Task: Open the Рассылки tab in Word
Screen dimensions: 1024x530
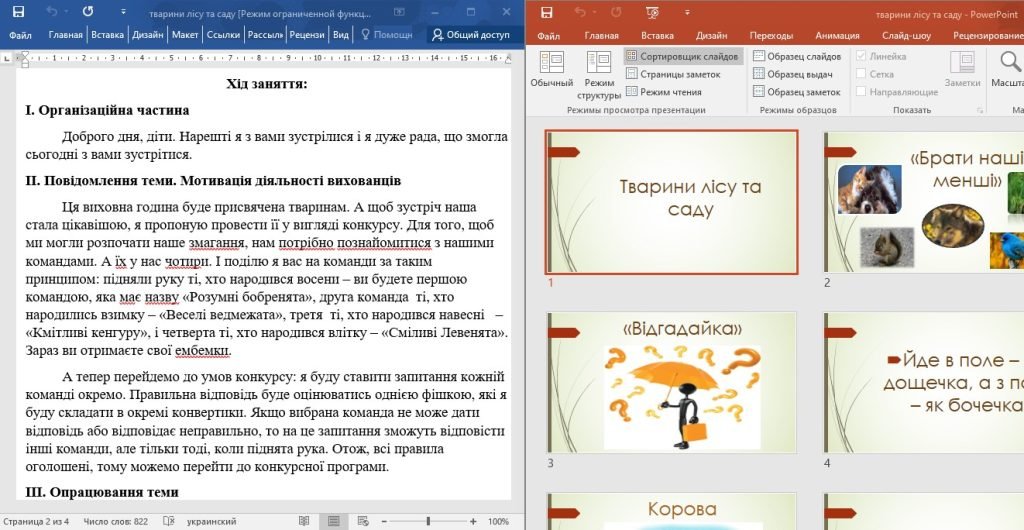Action: pyautogui.click(x=265, y=35)
